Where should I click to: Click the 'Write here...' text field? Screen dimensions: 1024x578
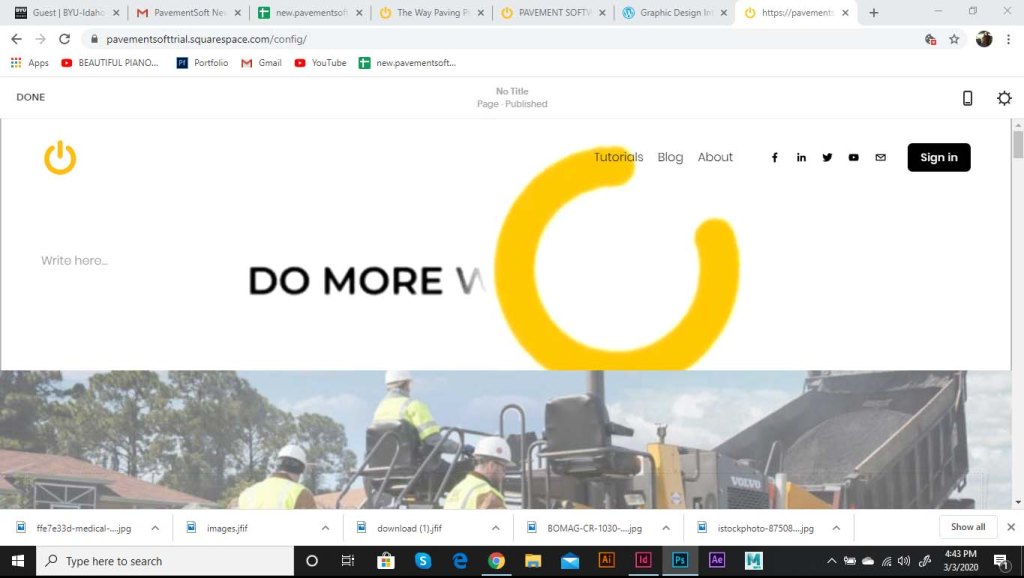click(x=74, y=261)
